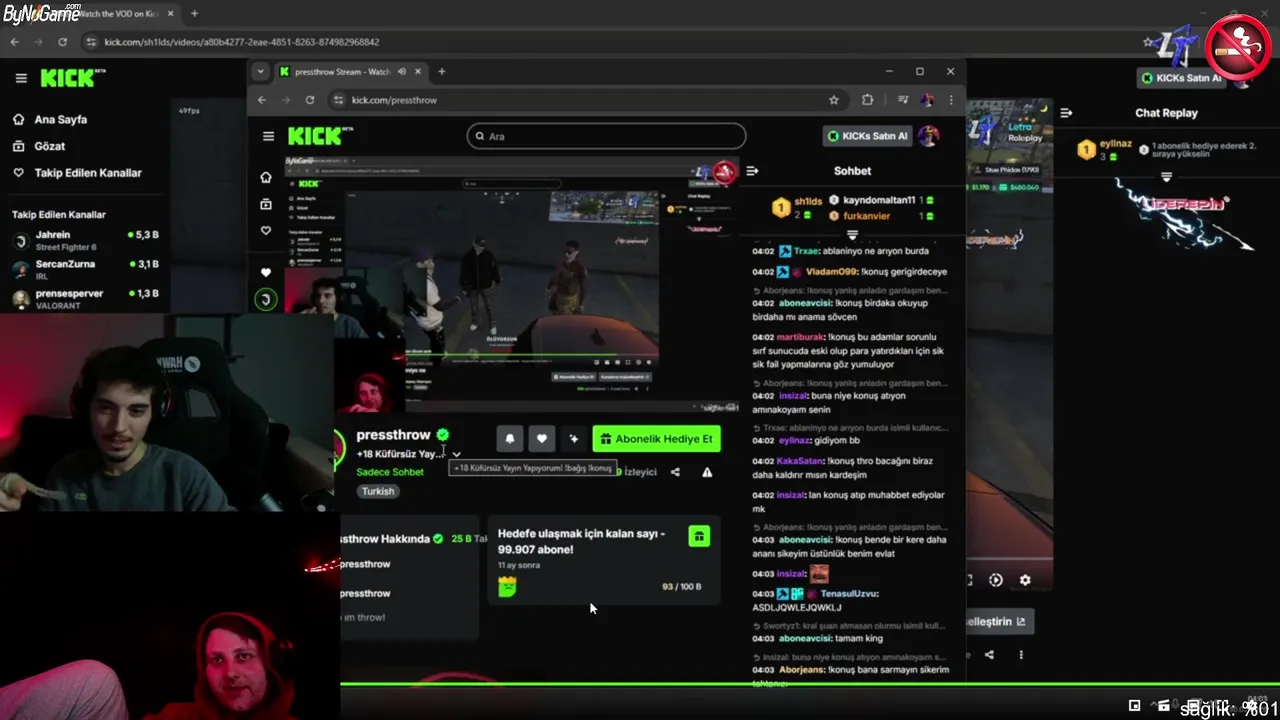Open Kick user avatar in front window

[929, 136]
